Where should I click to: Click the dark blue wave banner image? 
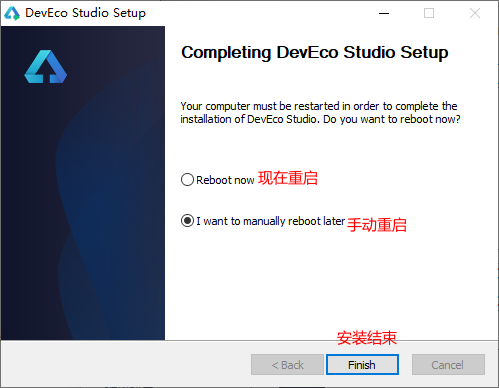click(83, 183)
